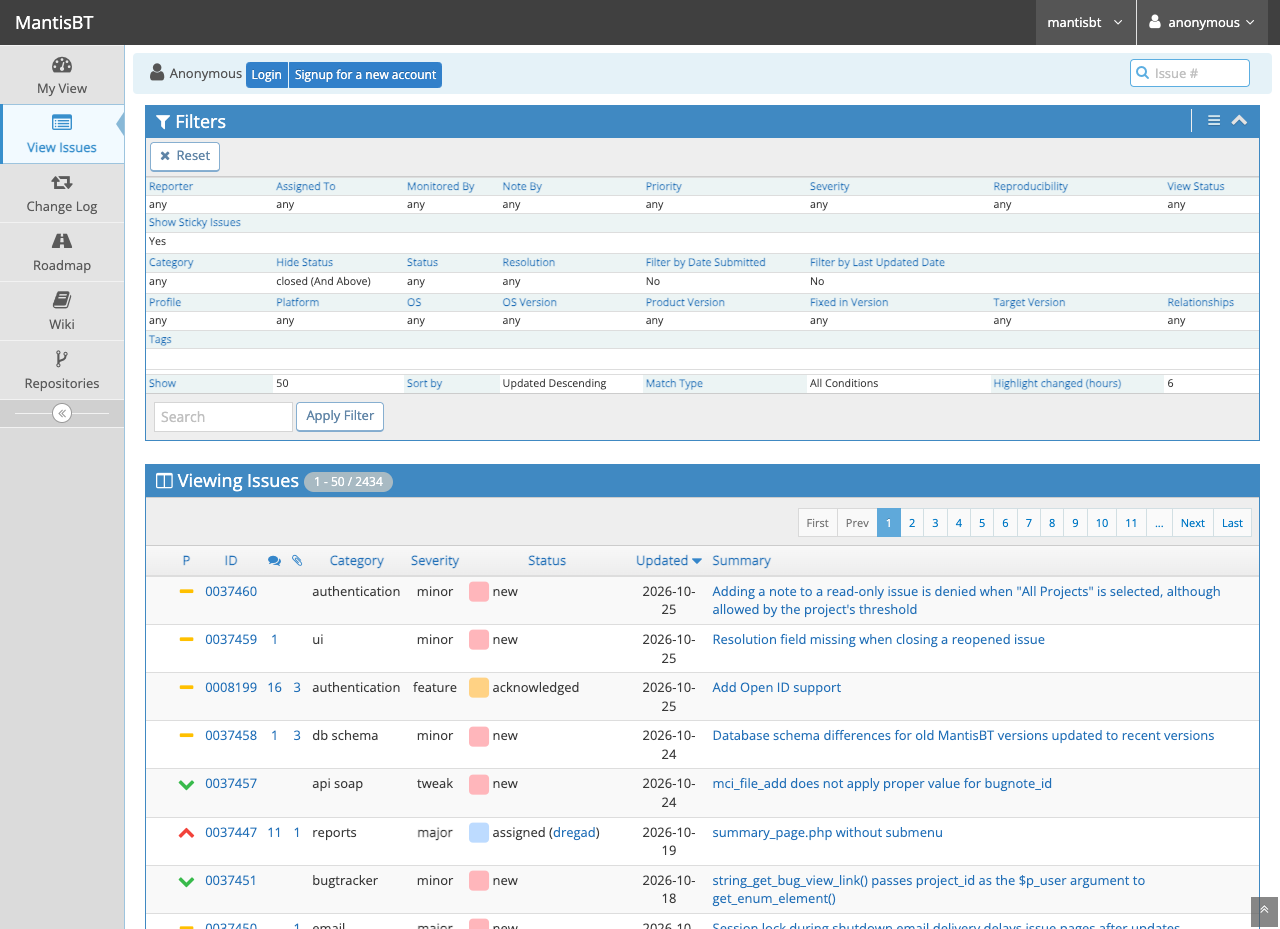Open the Show Sticky Issues filter option

[195, 222]
